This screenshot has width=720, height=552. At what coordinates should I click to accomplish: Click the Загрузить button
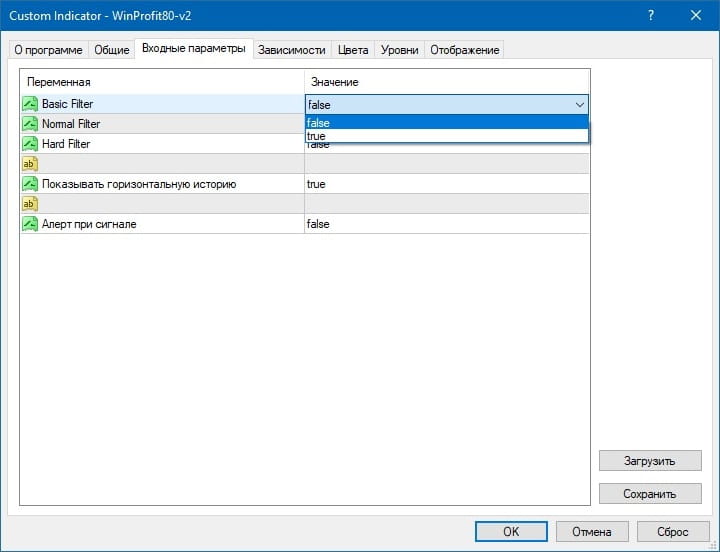(650, 461)
